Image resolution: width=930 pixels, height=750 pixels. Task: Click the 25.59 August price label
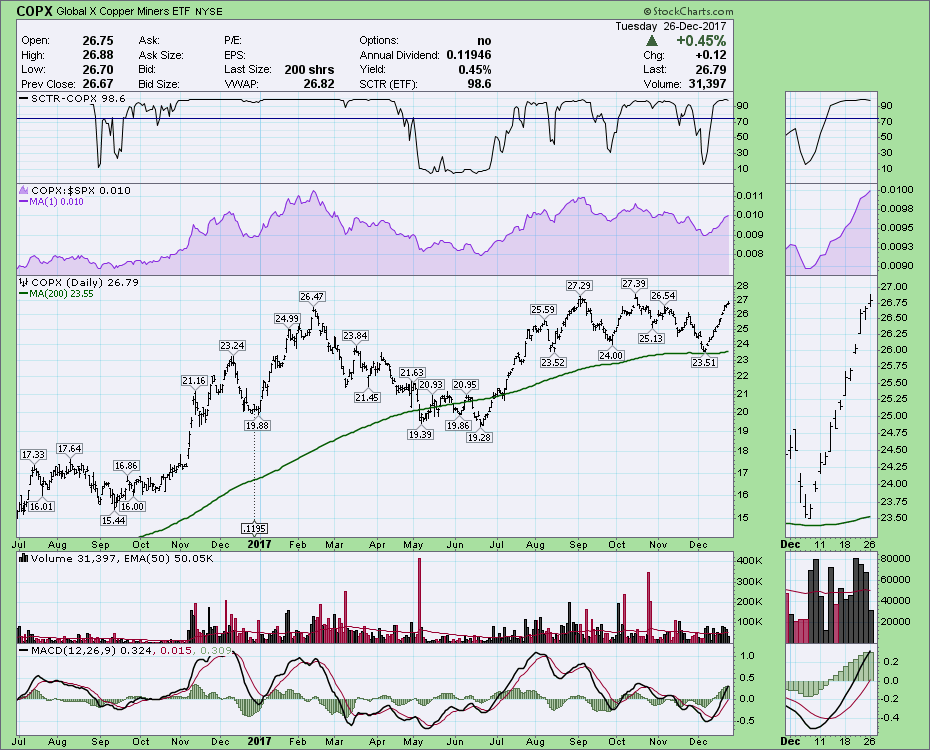[x=543, y=309]
